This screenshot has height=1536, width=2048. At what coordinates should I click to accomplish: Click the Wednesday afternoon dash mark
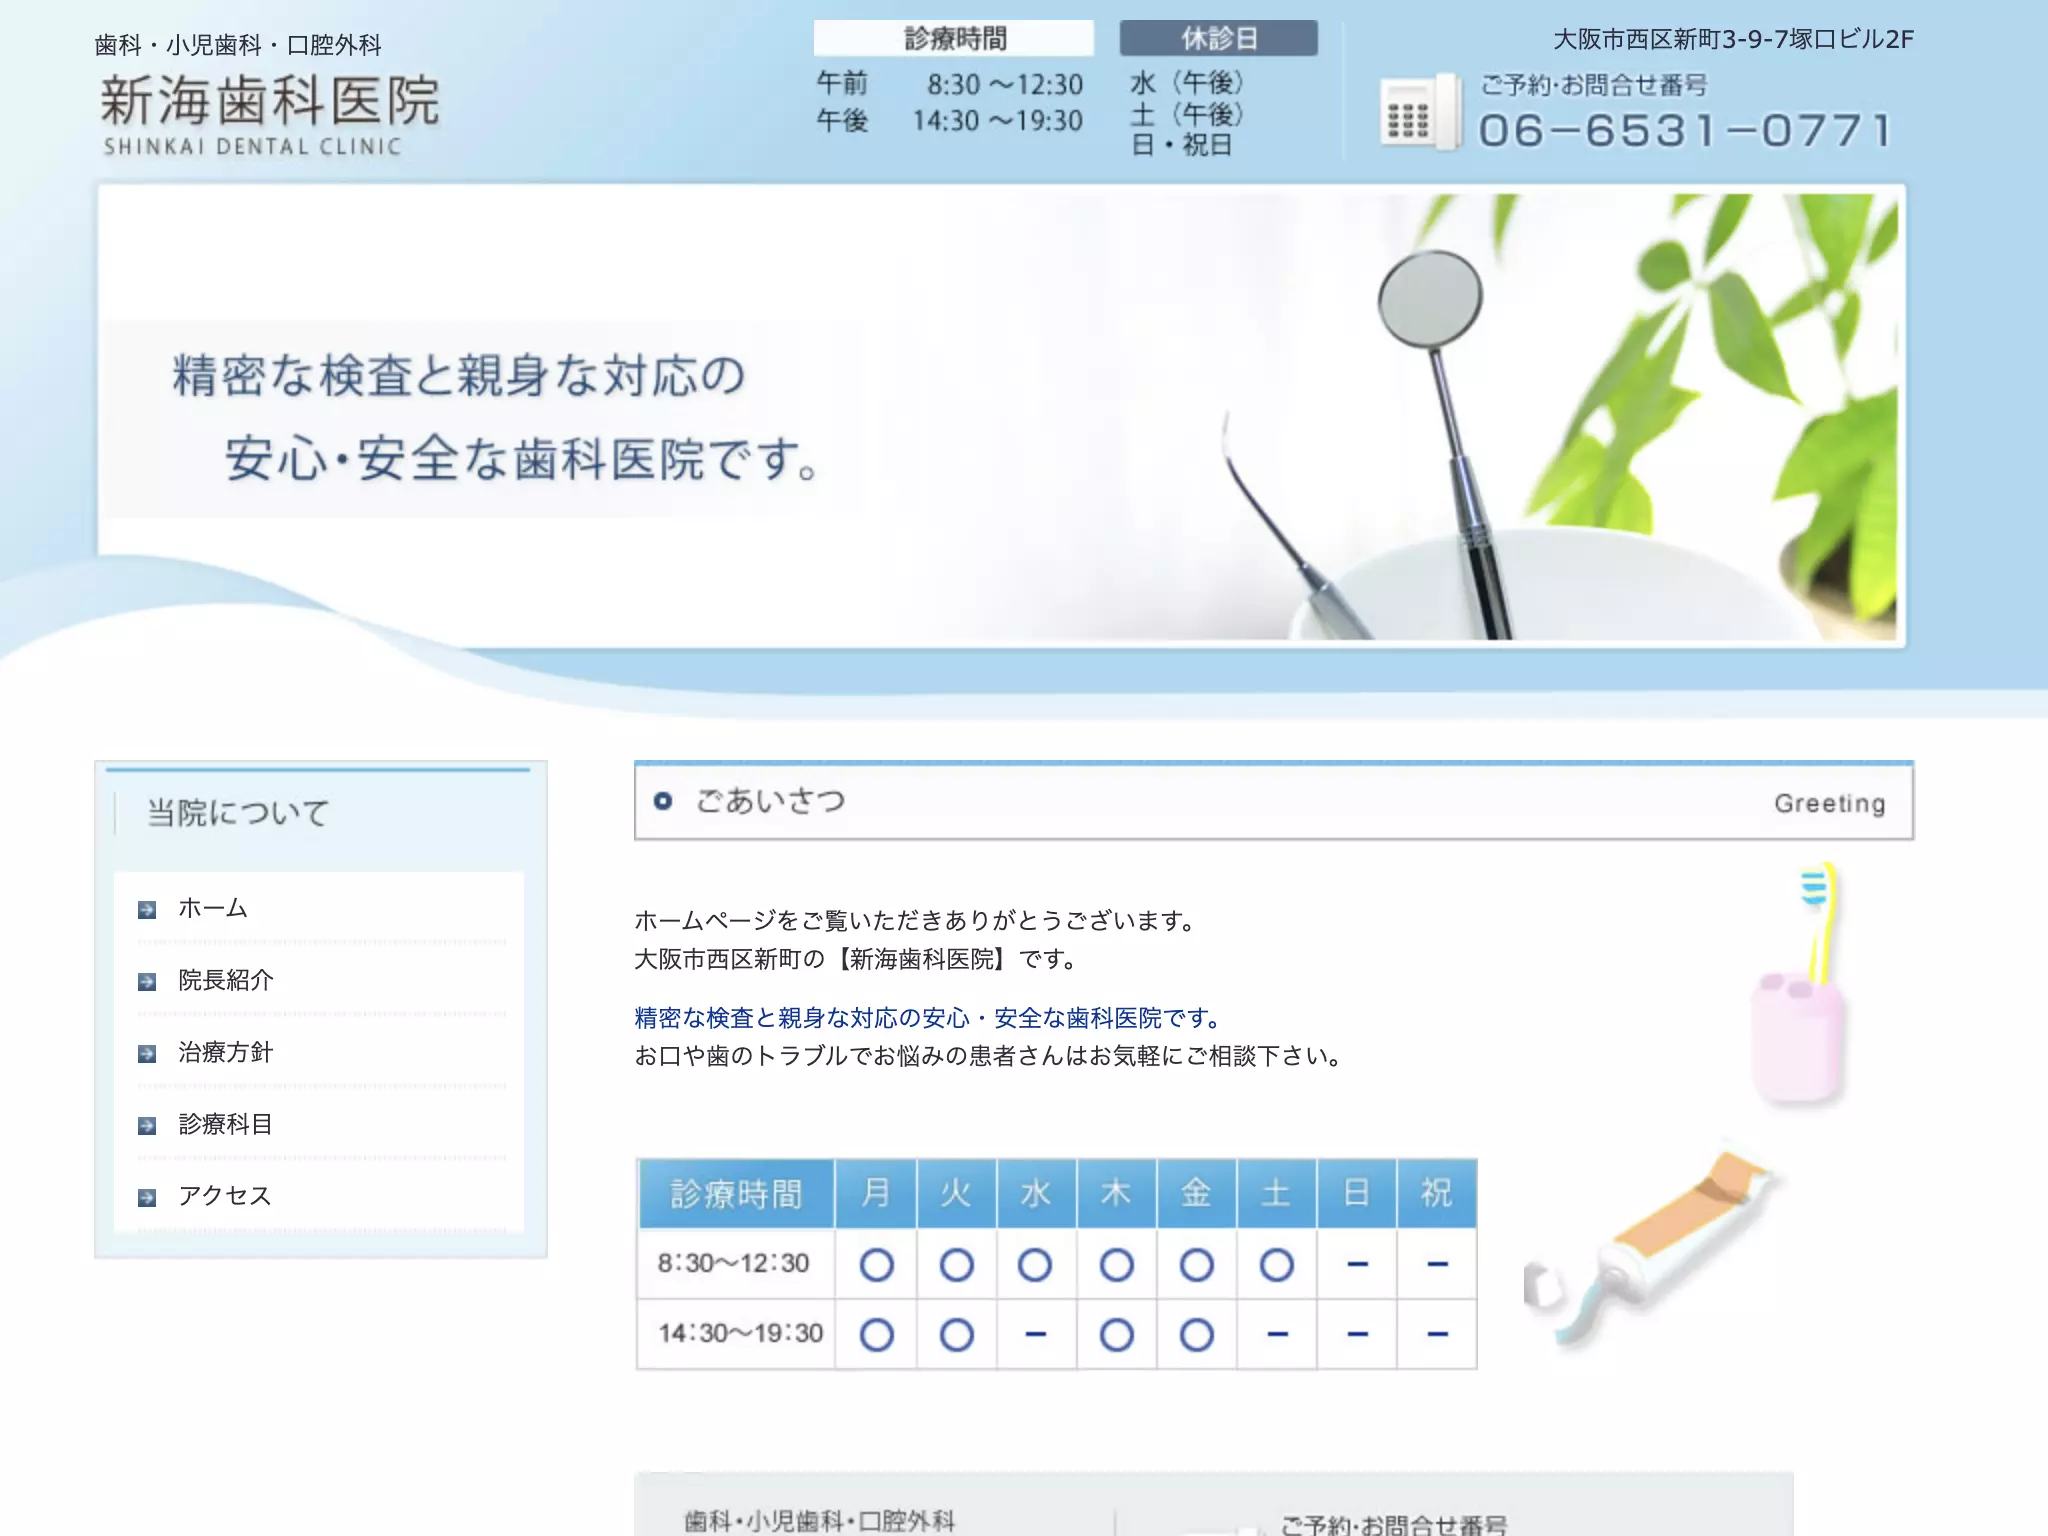[1036, 1334]
